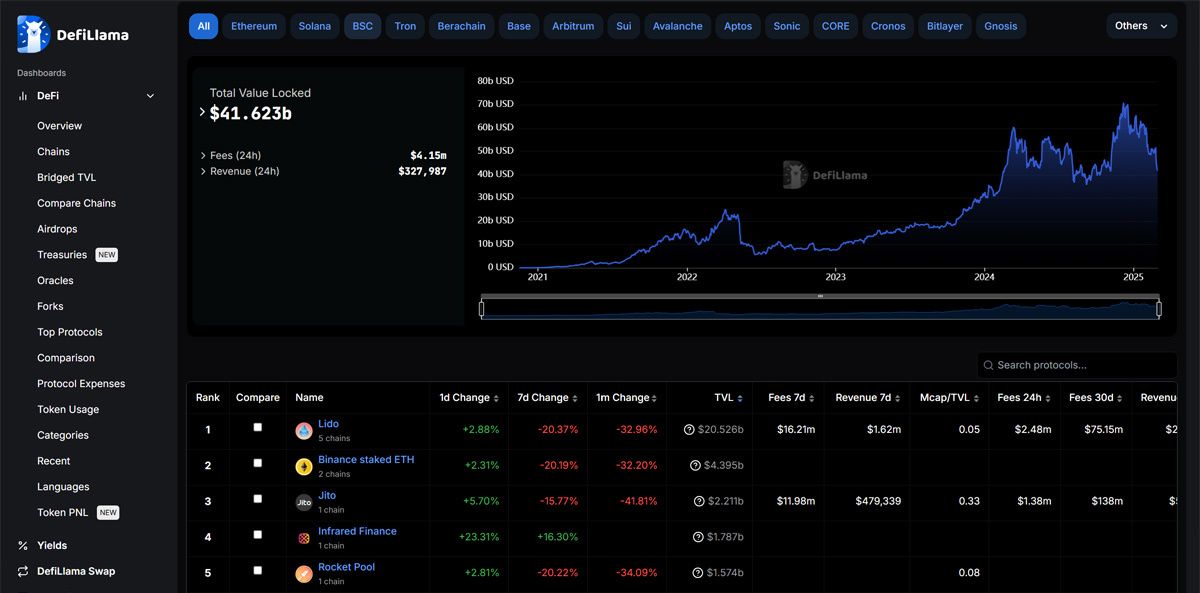Image resolution: width=1200 pixels, height=593 pixels.
Task: Sort by 7d Change using its sort arrows
Action: click(x=575, y=398)
